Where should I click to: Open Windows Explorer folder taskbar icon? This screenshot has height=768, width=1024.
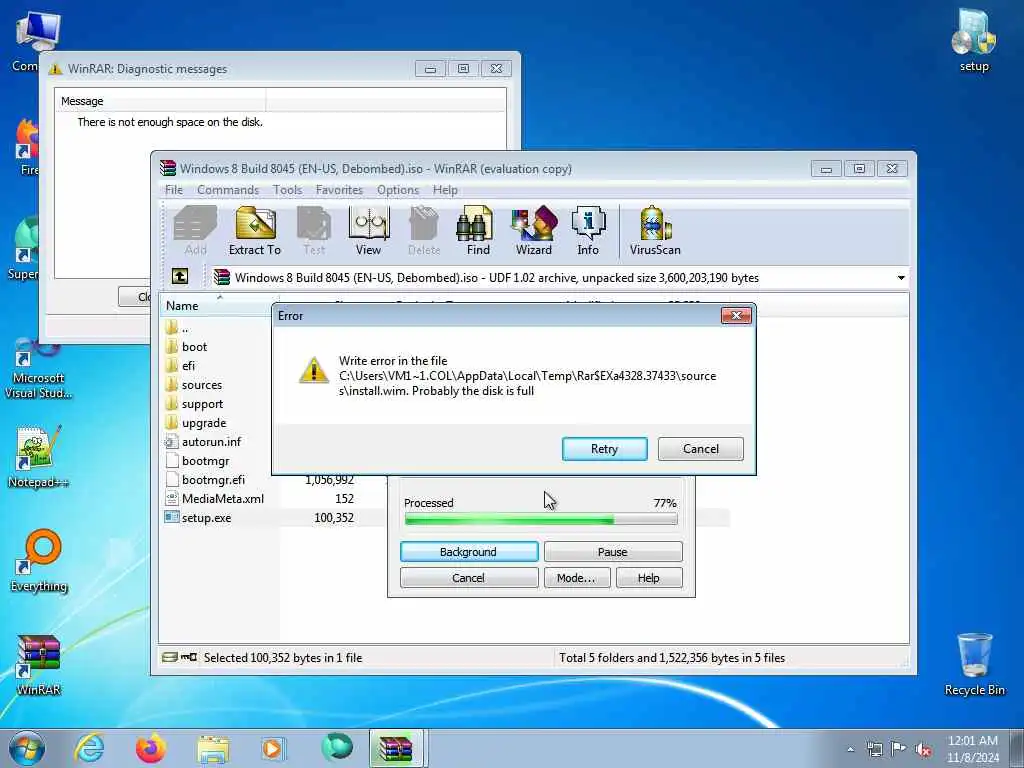point(213,749)
